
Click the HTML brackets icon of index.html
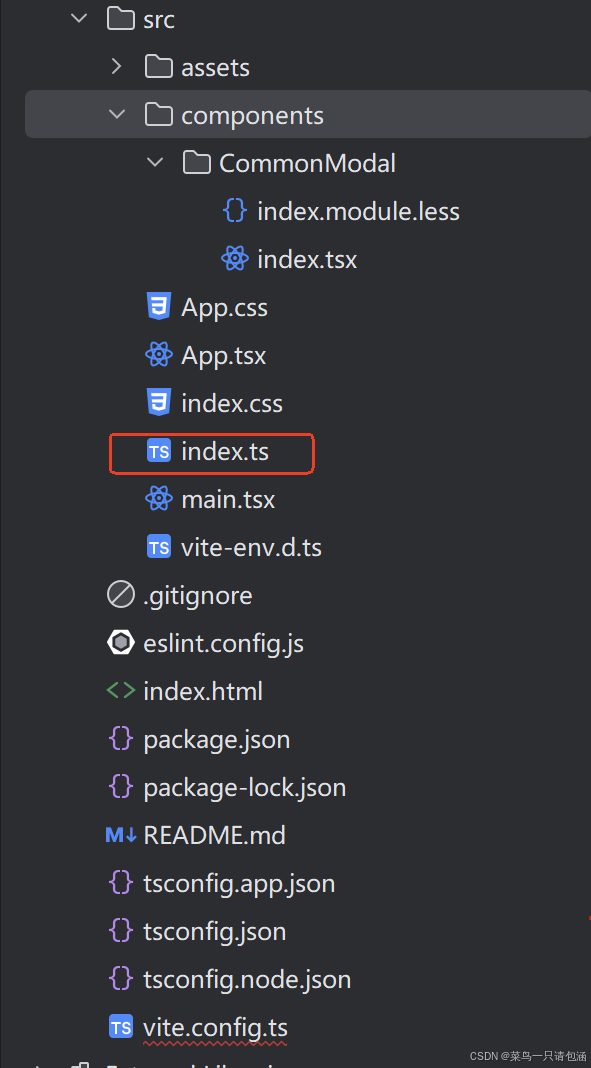[x=121, y=691]
